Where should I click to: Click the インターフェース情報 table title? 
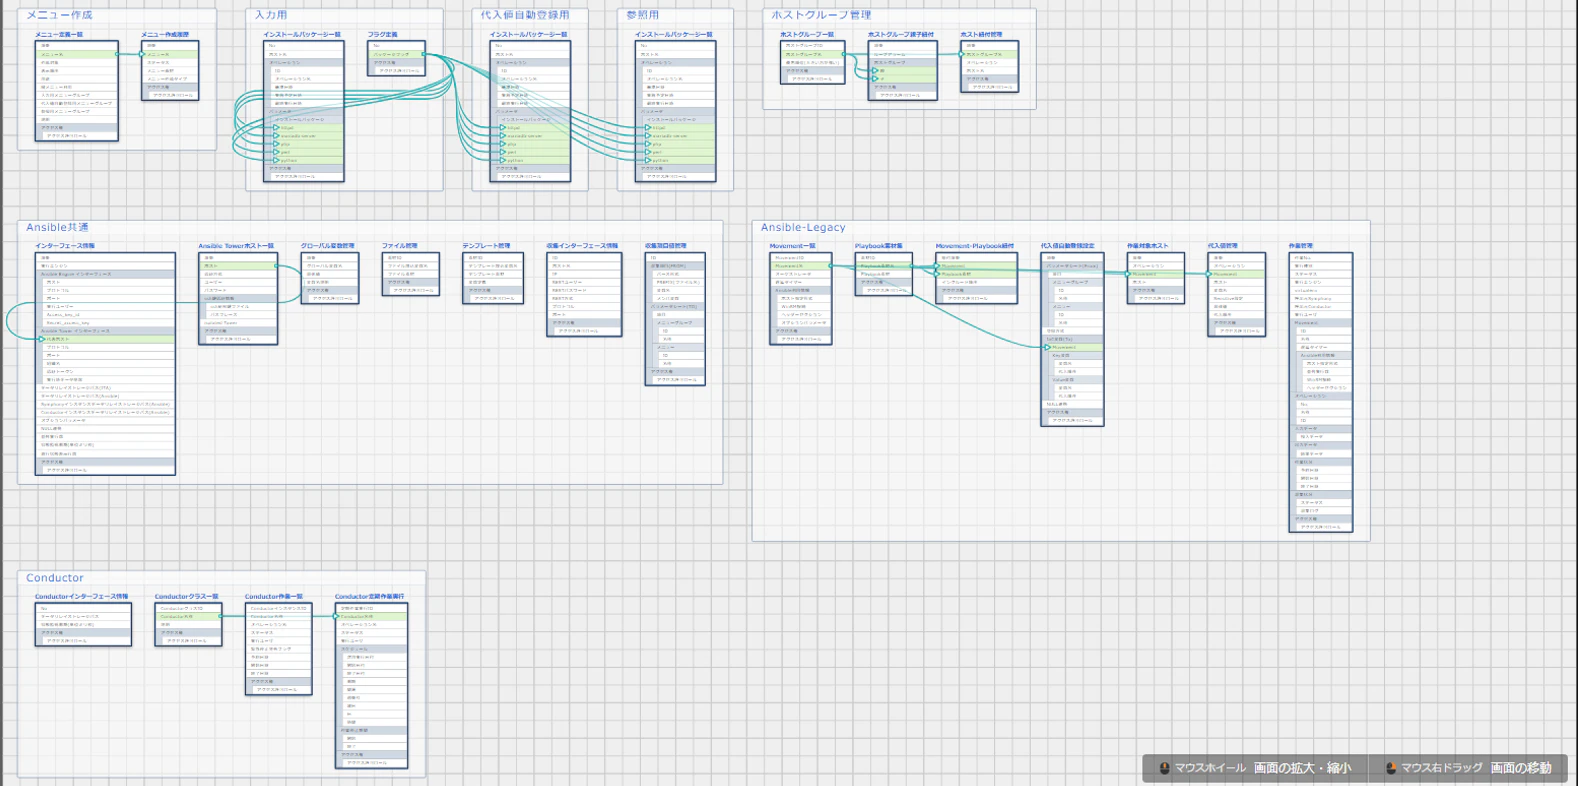[65, 246]
